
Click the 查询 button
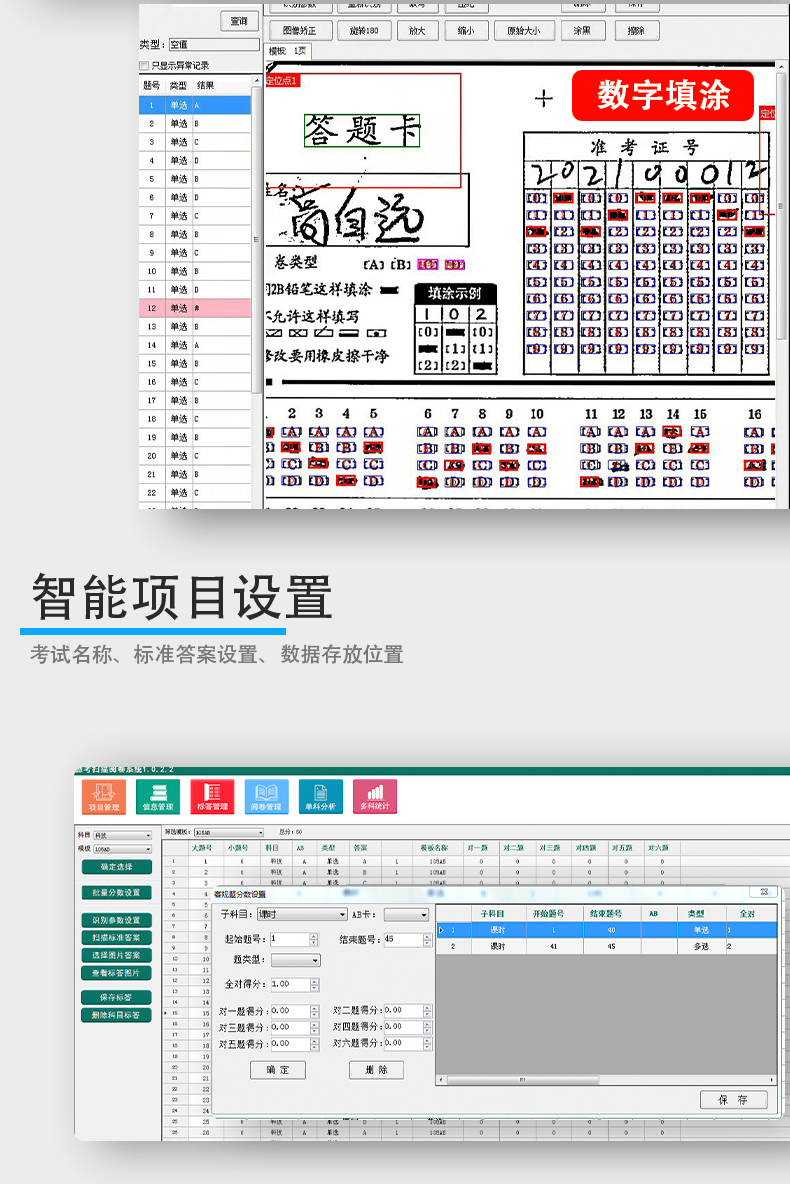239,21
